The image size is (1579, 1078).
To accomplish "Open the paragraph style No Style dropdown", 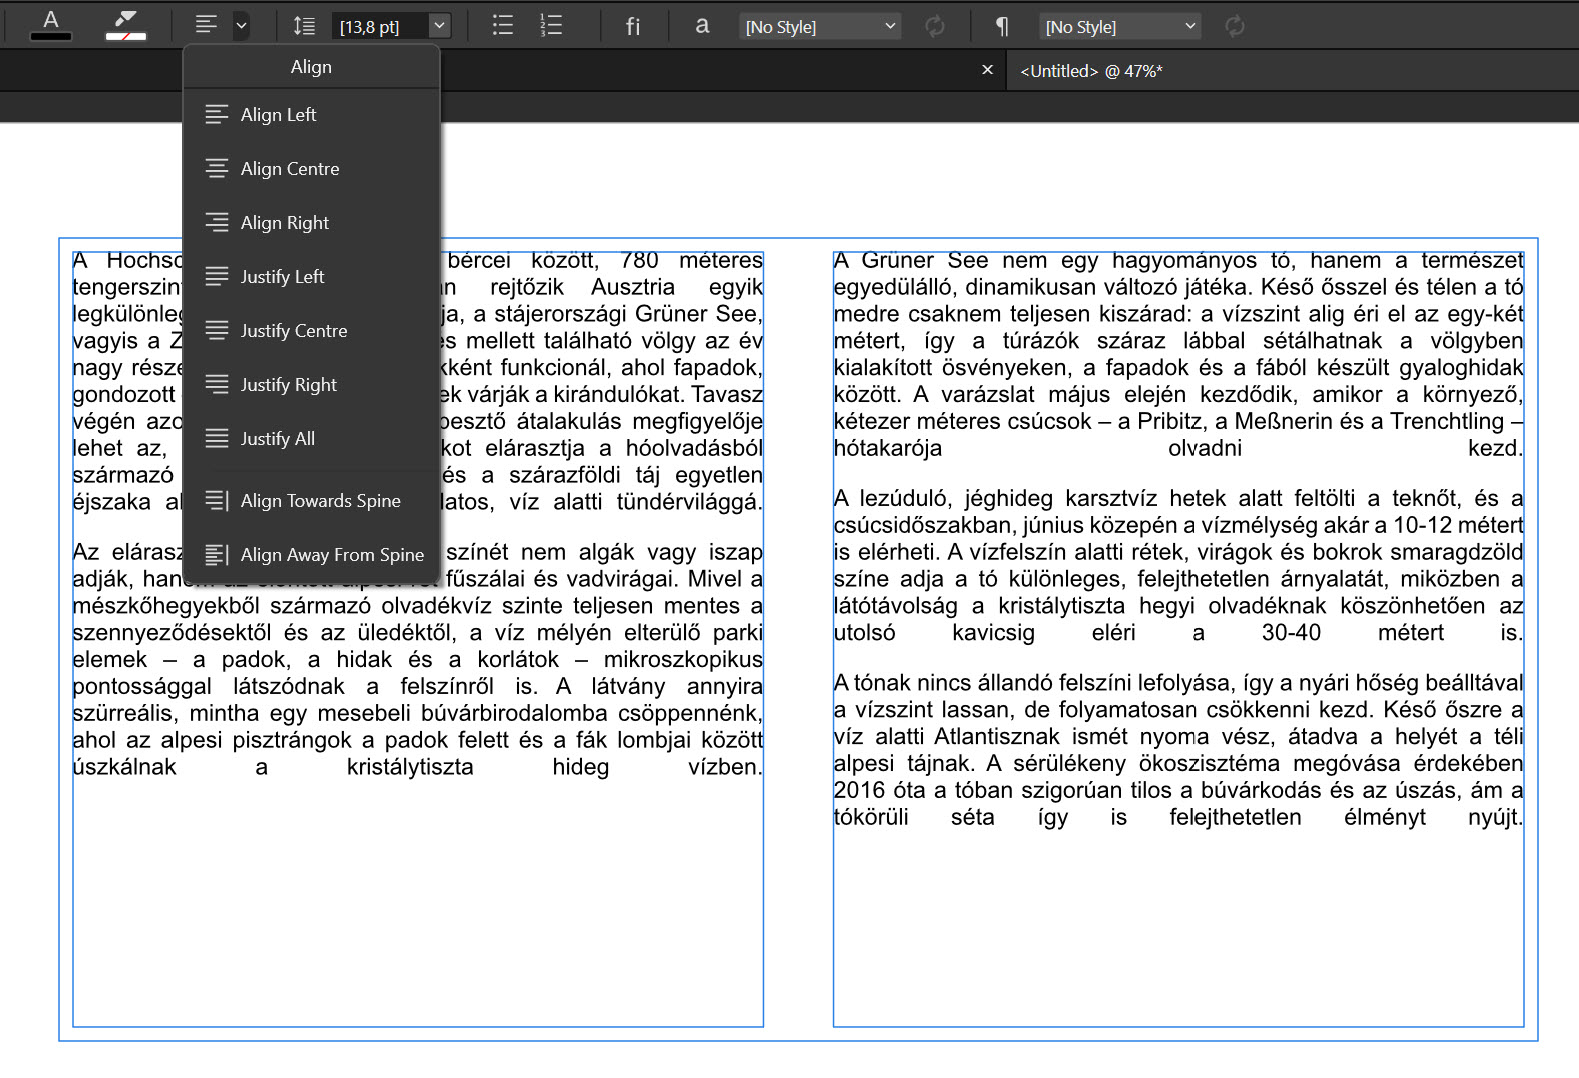I will tap(1120, 27).
